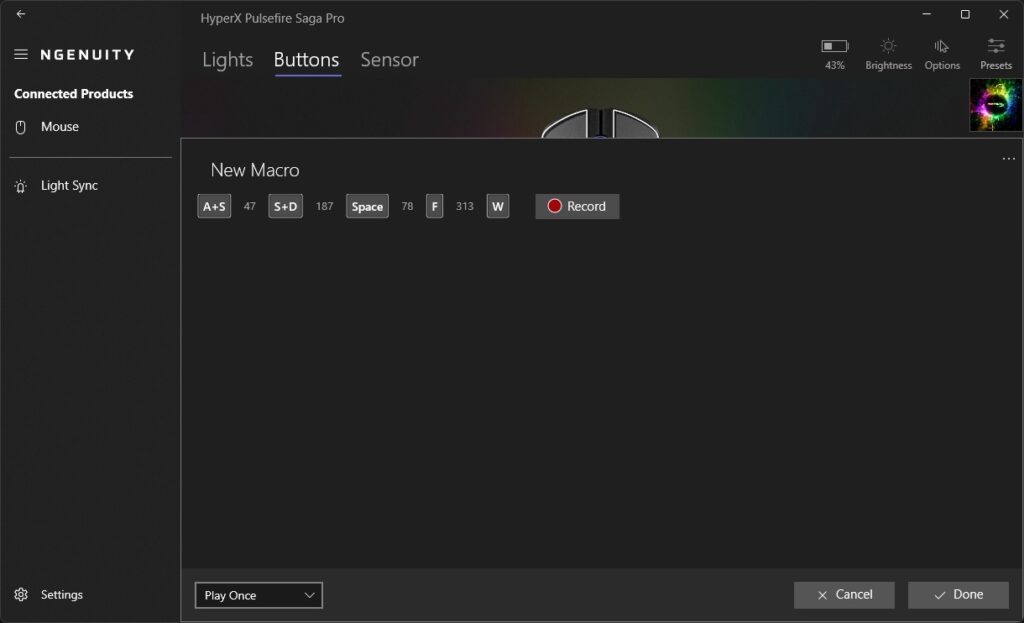Open the Brightness control
The width and height of the screenshot is (1024, 623).
click(888, 54)
